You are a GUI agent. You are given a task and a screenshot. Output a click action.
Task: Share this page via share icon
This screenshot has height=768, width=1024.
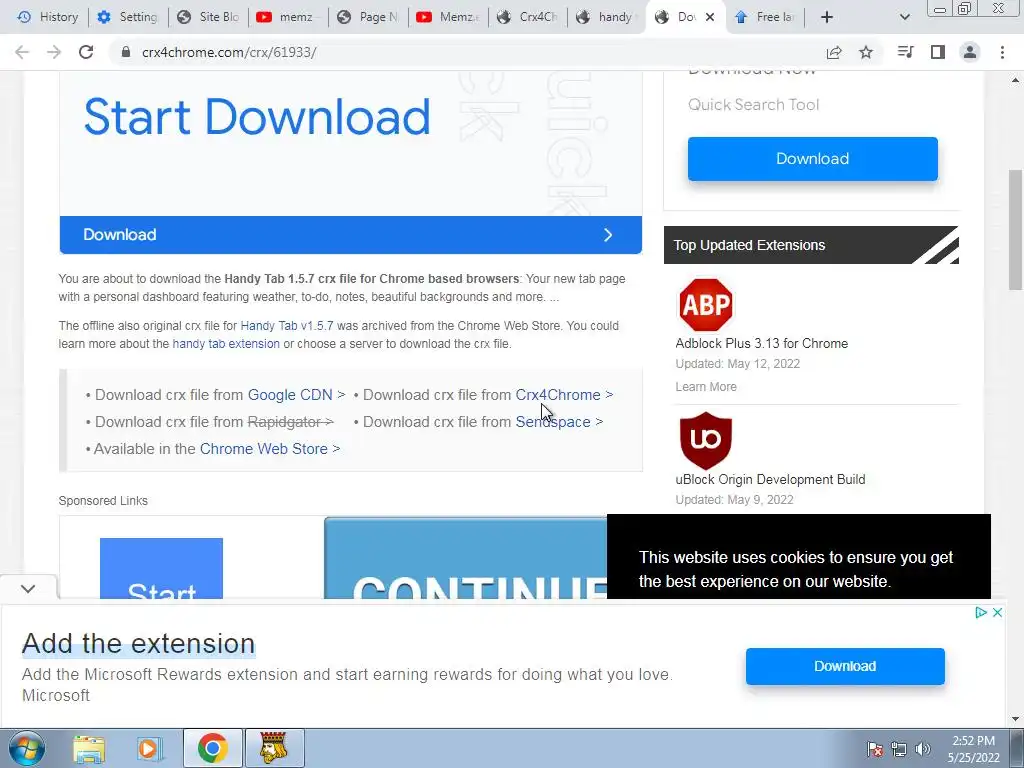(834, 52)
